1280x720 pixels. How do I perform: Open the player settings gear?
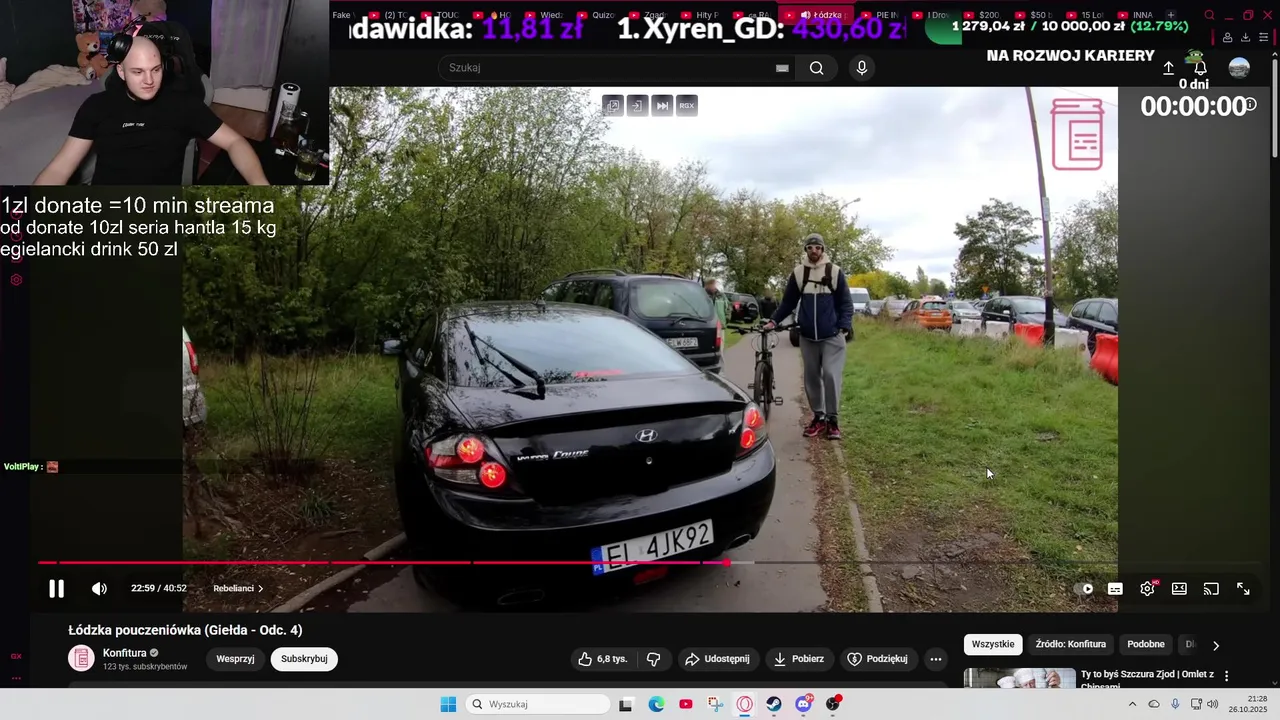[1148, 589]
